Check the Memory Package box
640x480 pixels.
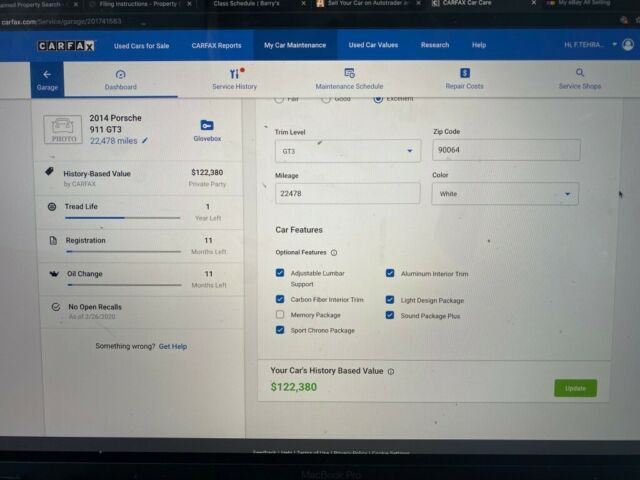coord(280,314)
